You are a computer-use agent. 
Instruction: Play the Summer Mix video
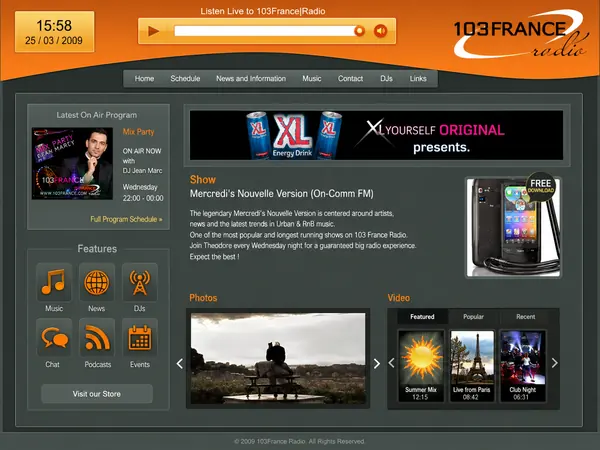coord(421,366)
